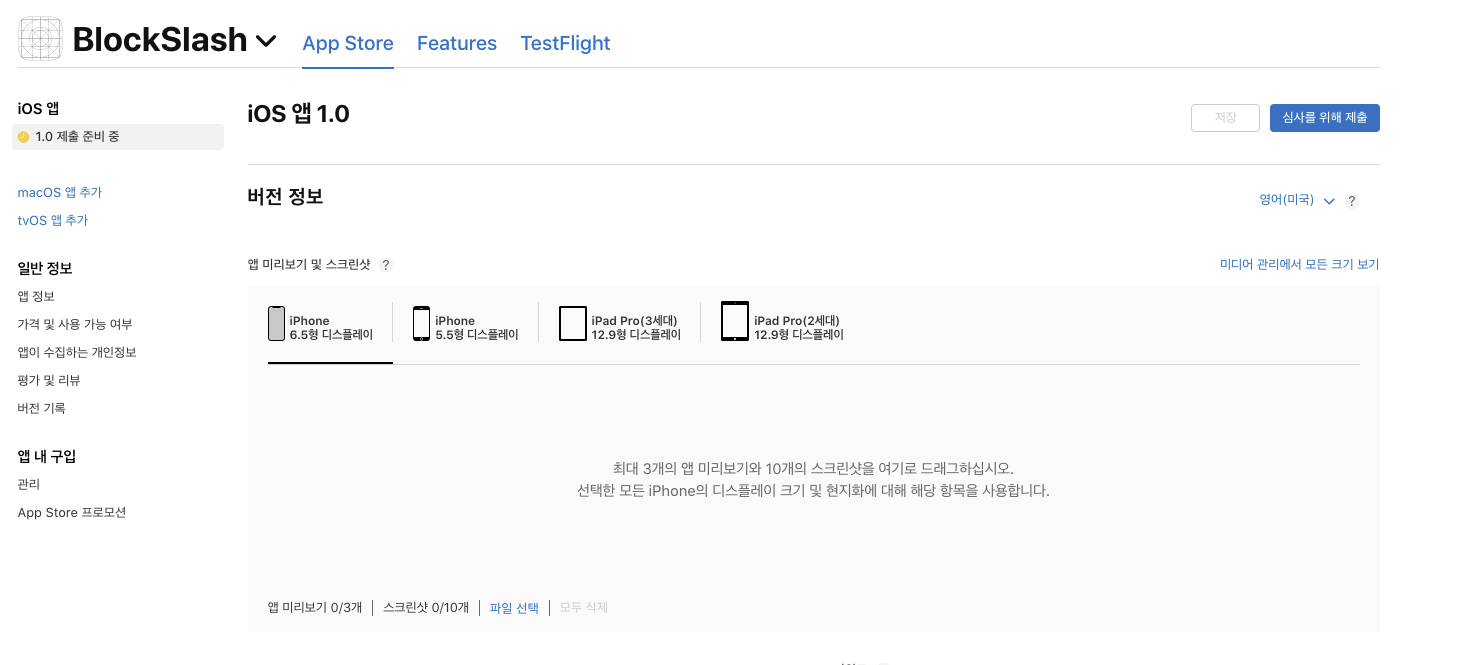
Task: Click the iOS 앱 1.0 heading
Action: [x=298, y=114]
